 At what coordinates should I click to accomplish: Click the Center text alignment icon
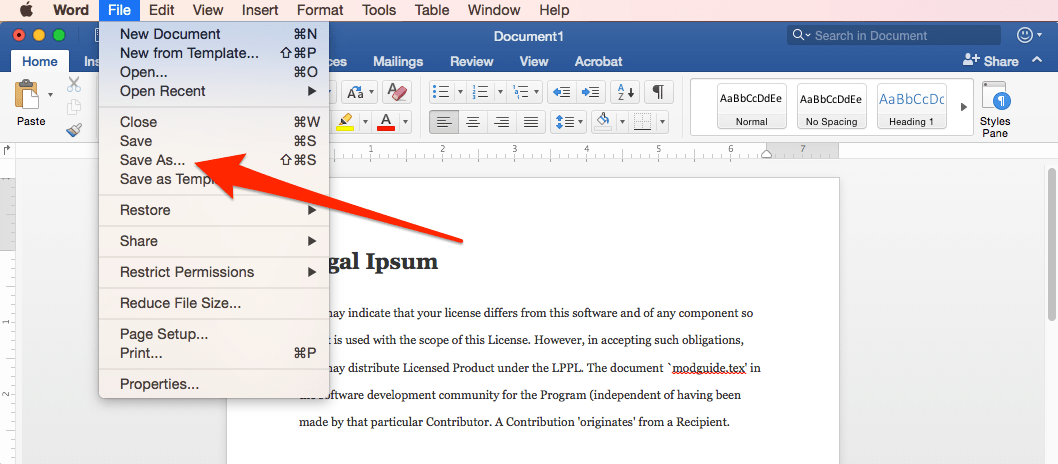[x=473, y=122]
